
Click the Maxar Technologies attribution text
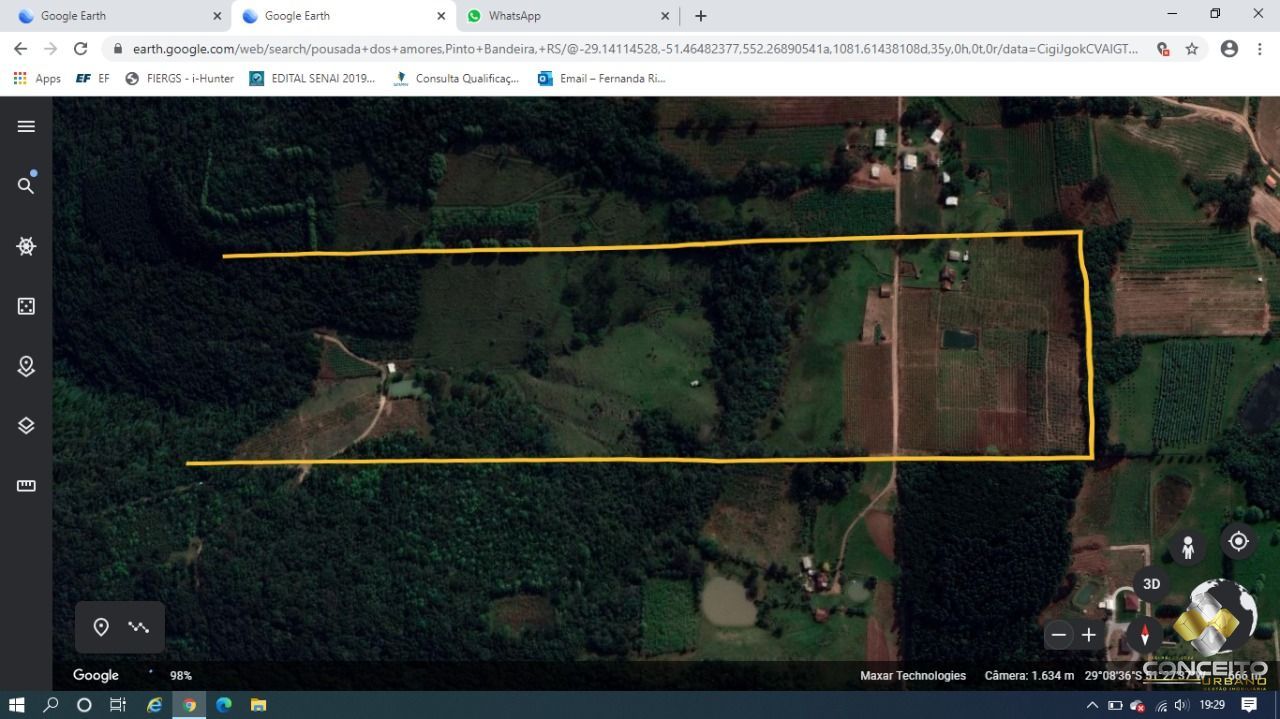tap(913, 676)
